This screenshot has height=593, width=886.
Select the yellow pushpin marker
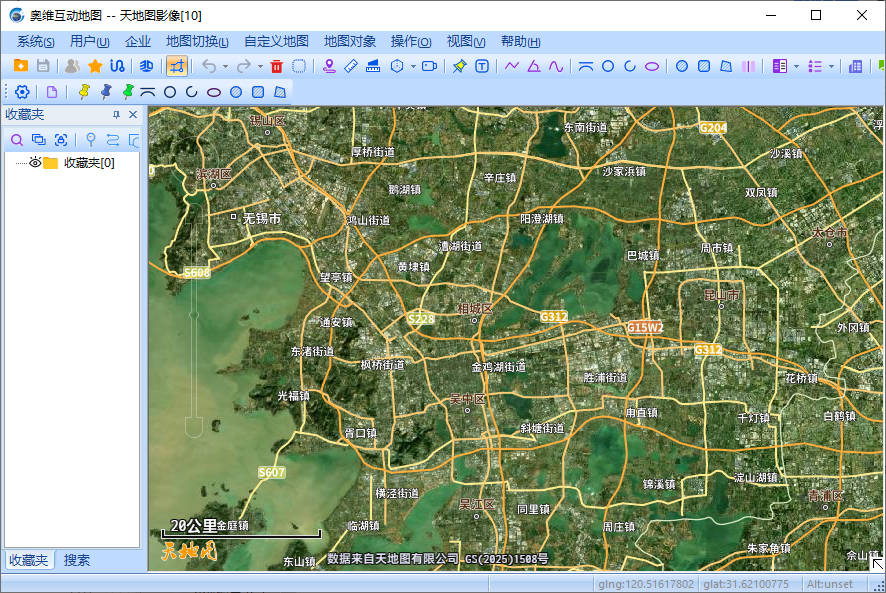coord(84,92)
